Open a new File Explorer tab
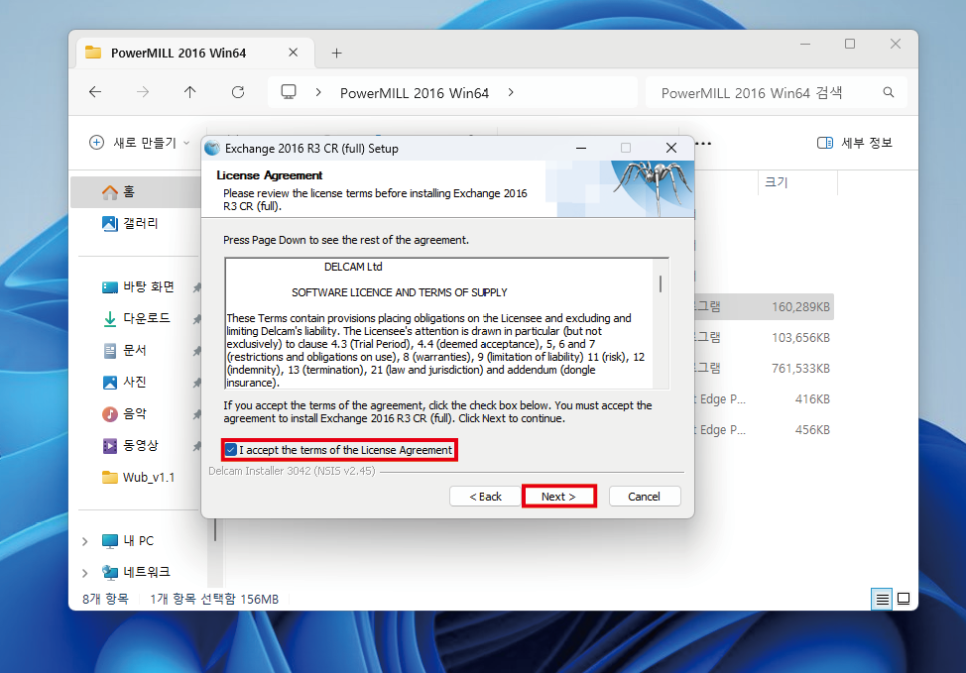Screen dimensions: 966x673 click(336, 53)
